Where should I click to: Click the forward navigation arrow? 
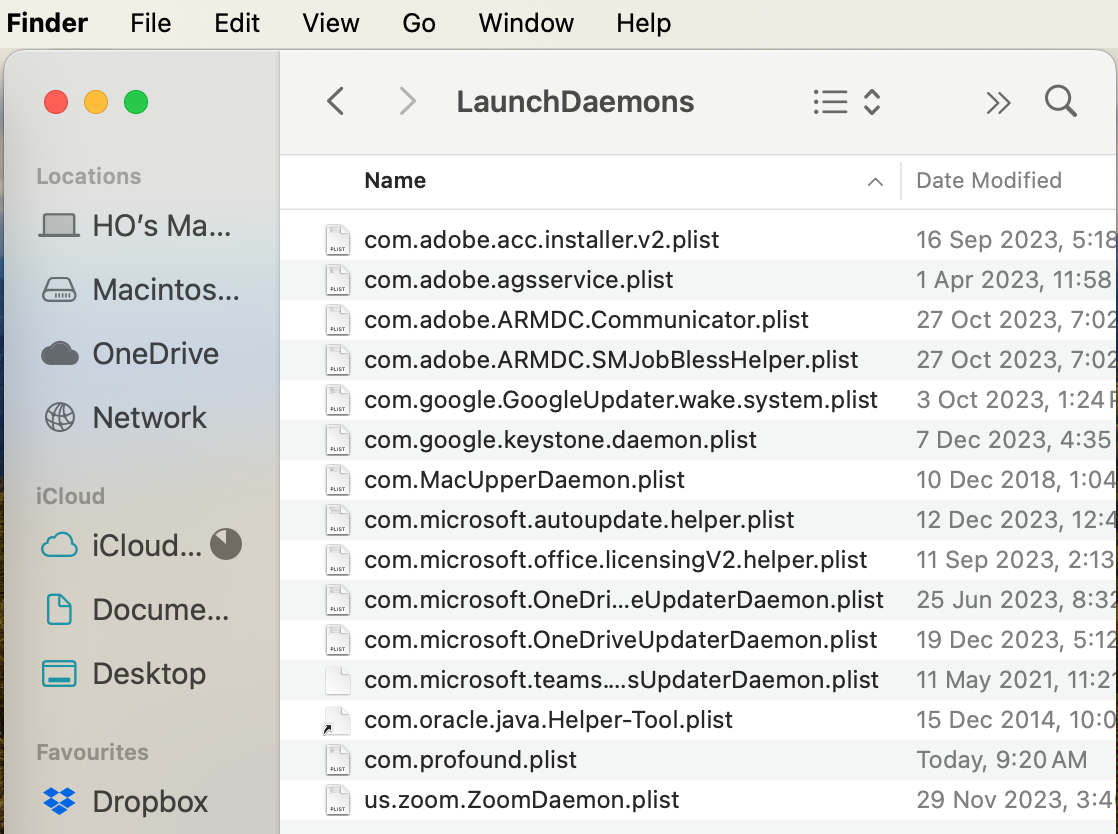pos(407,102)
